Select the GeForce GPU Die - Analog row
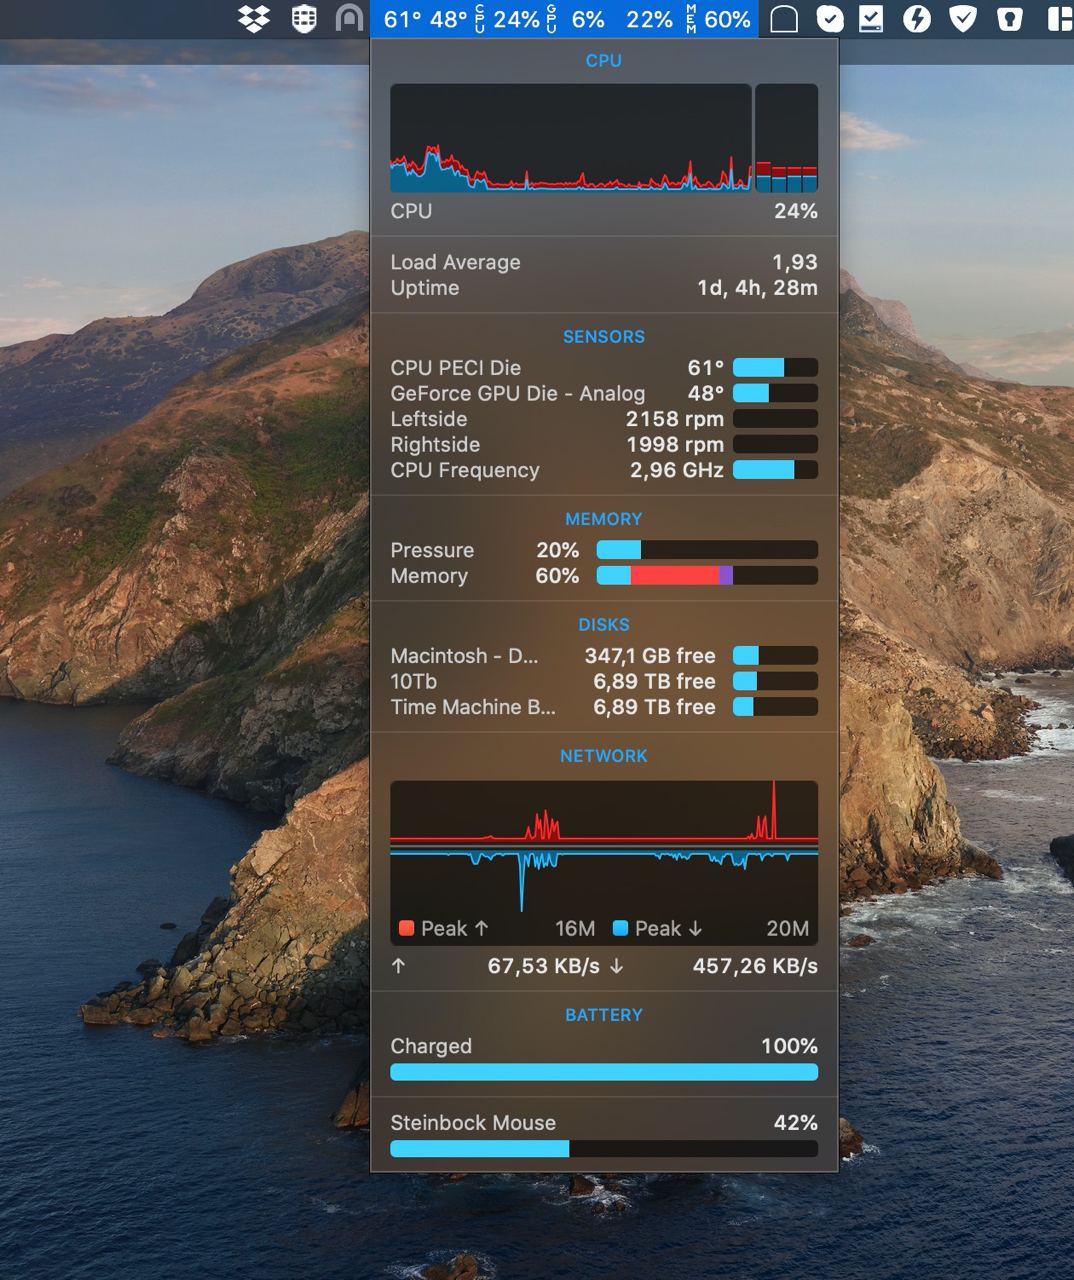The height and width of the screenshot is (1280, 1074). click(604, 393)
